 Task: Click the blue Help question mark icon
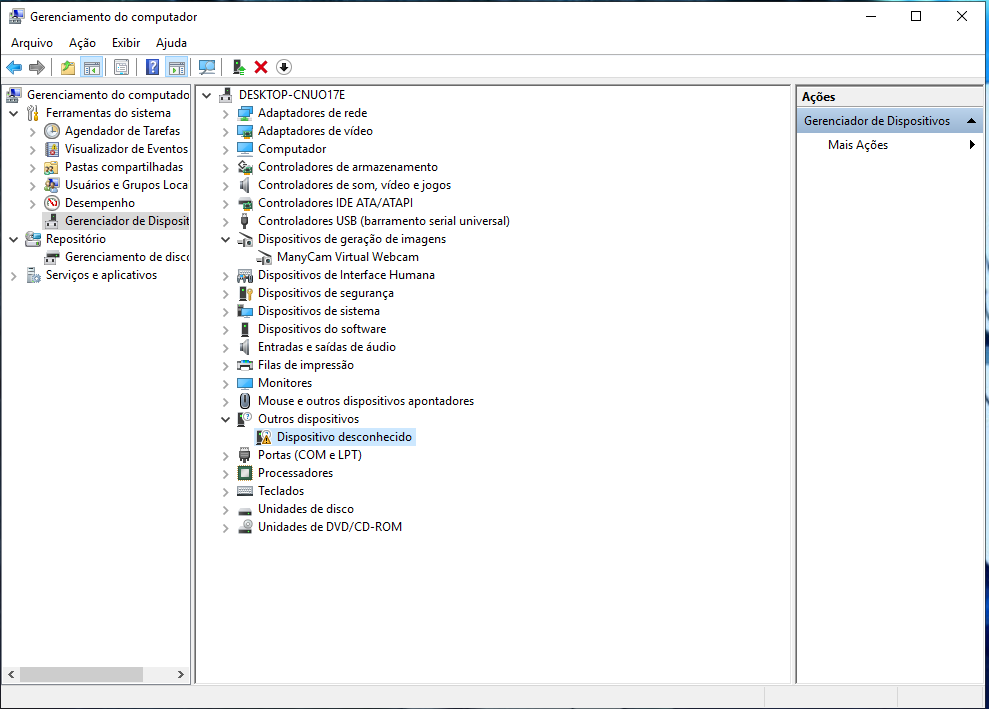152,67
